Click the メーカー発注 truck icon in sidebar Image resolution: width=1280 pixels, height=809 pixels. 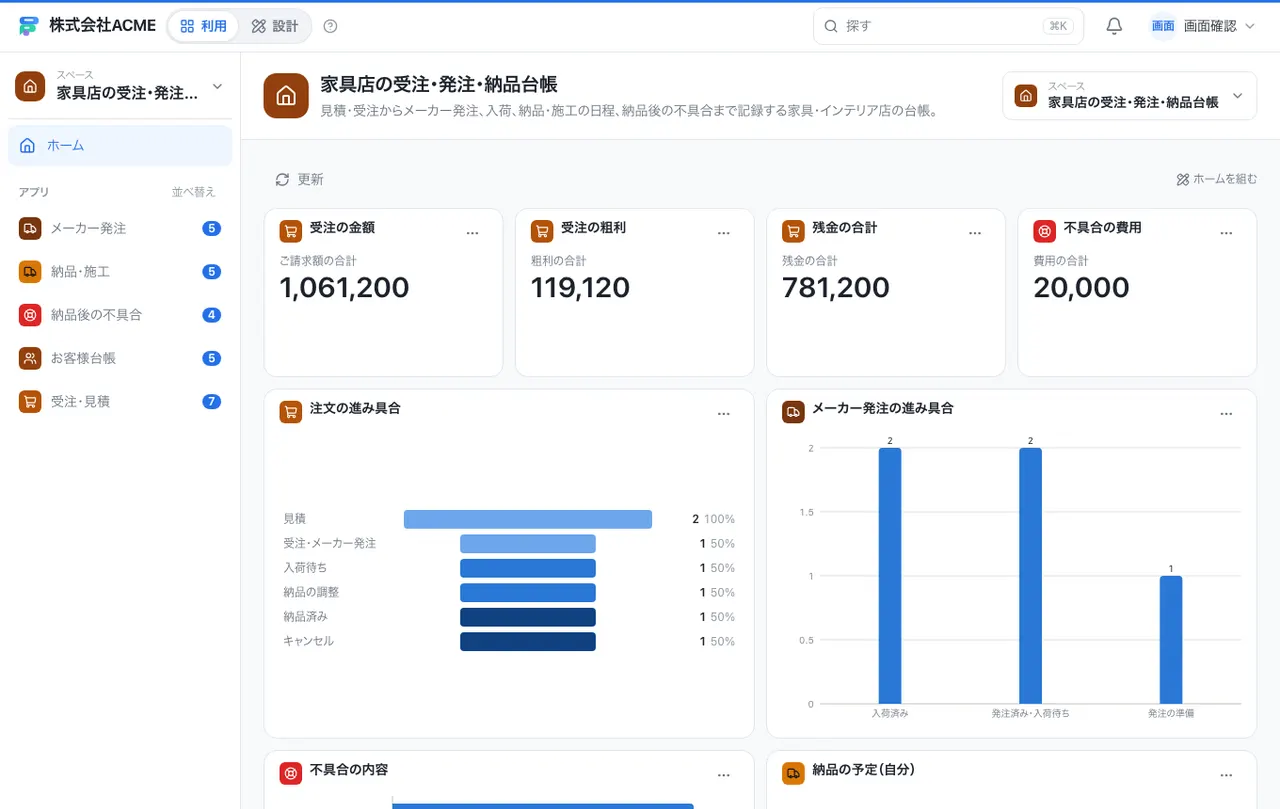pyautogui.click(x=30, y=228)
